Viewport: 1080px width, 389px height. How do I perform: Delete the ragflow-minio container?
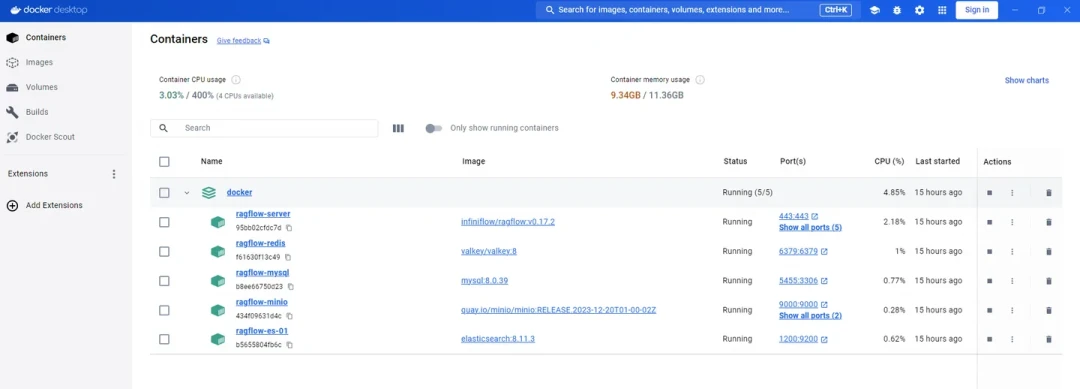1048,310
